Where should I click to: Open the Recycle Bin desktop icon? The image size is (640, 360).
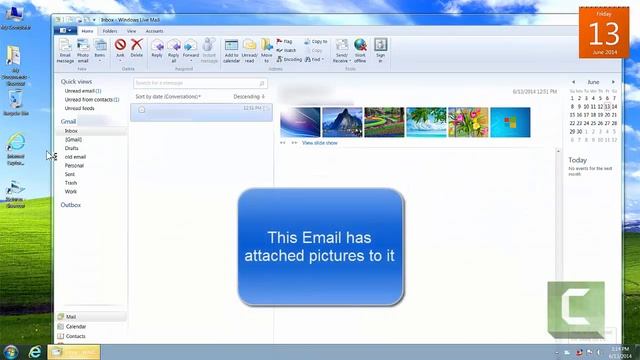pyautogui.click(x=16, y=103)
